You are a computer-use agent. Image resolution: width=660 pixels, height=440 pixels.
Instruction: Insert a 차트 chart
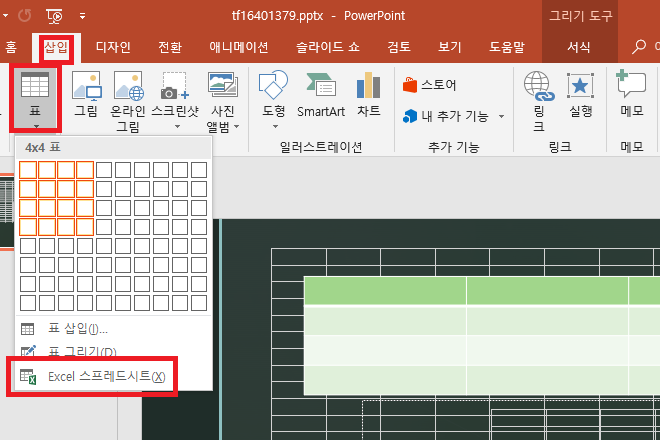coord(369,95)
